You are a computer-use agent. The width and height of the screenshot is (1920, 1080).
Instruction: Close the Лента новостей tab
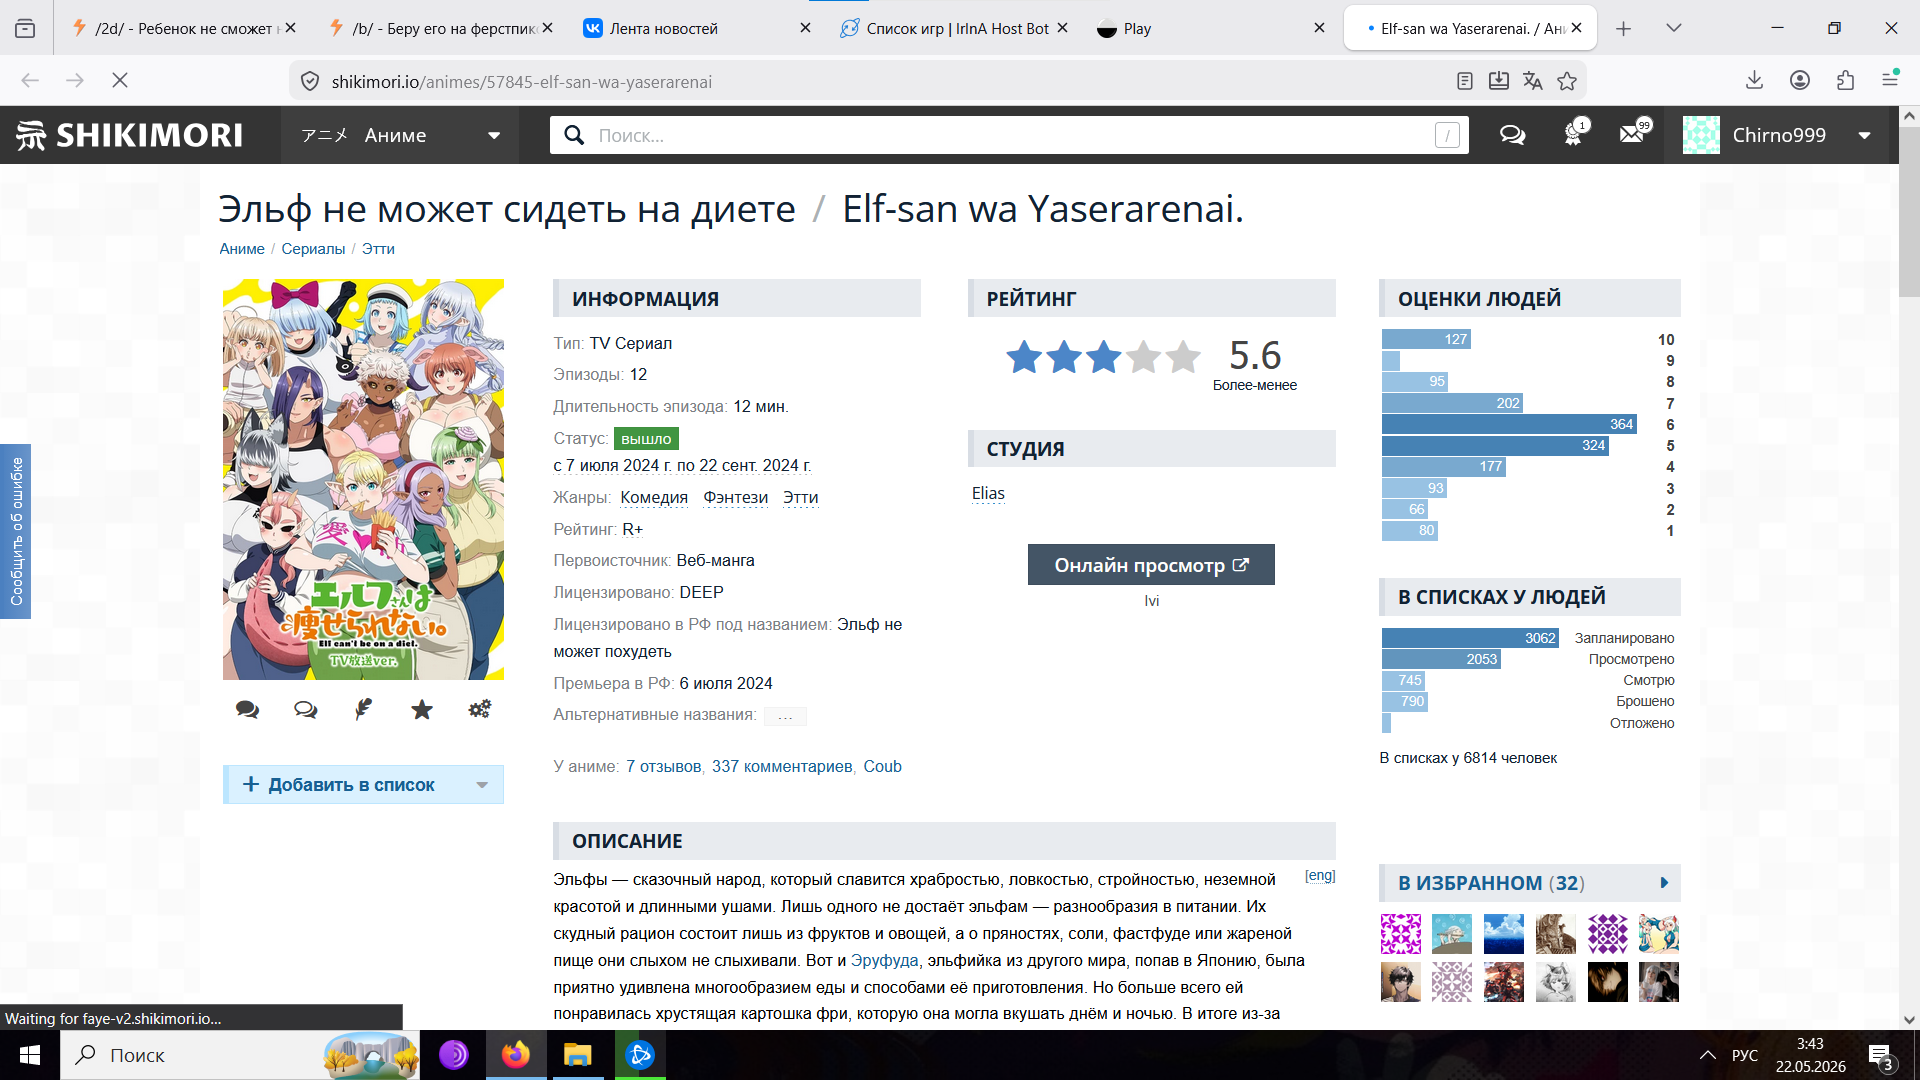tap(805, 28)
